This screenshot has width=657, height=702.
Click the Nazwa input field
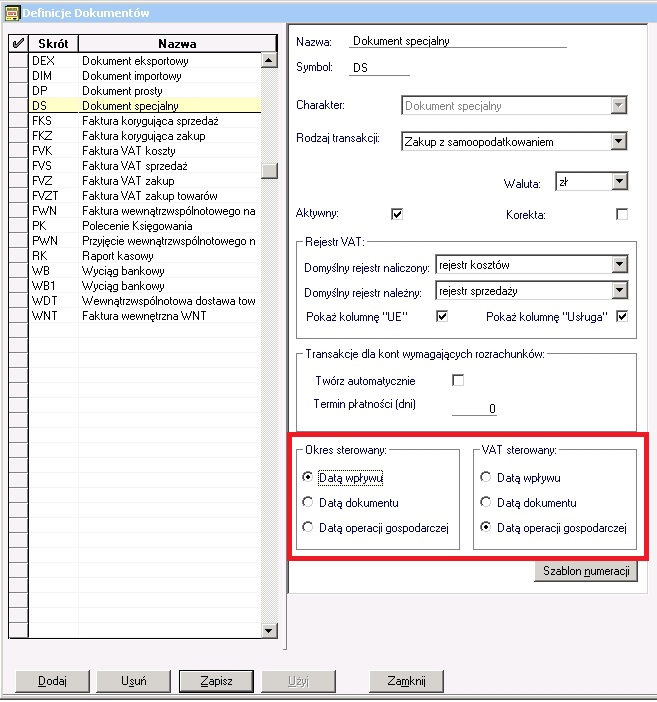(x=457, y=41)
